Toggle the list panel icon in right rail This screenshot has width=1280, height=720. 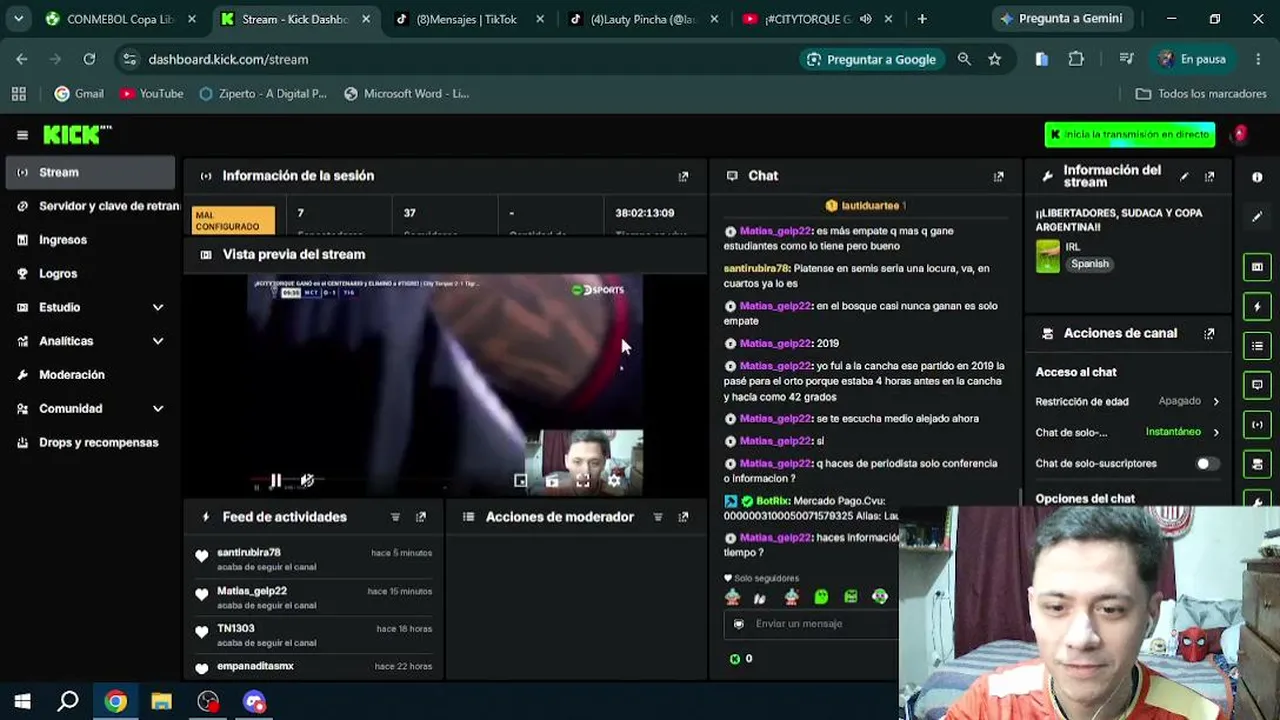(x=1257, y=346)
